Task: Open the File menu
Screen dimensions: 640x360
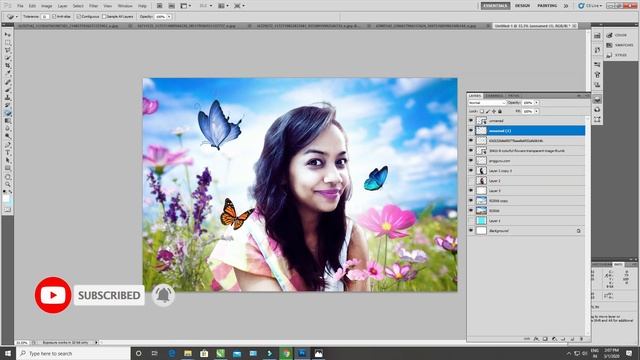Action: (20, 6)
